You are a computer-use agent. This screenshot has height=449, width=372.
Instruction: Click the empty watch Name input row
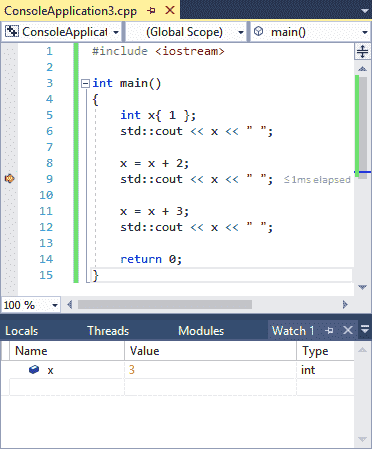tap(67, 387)
